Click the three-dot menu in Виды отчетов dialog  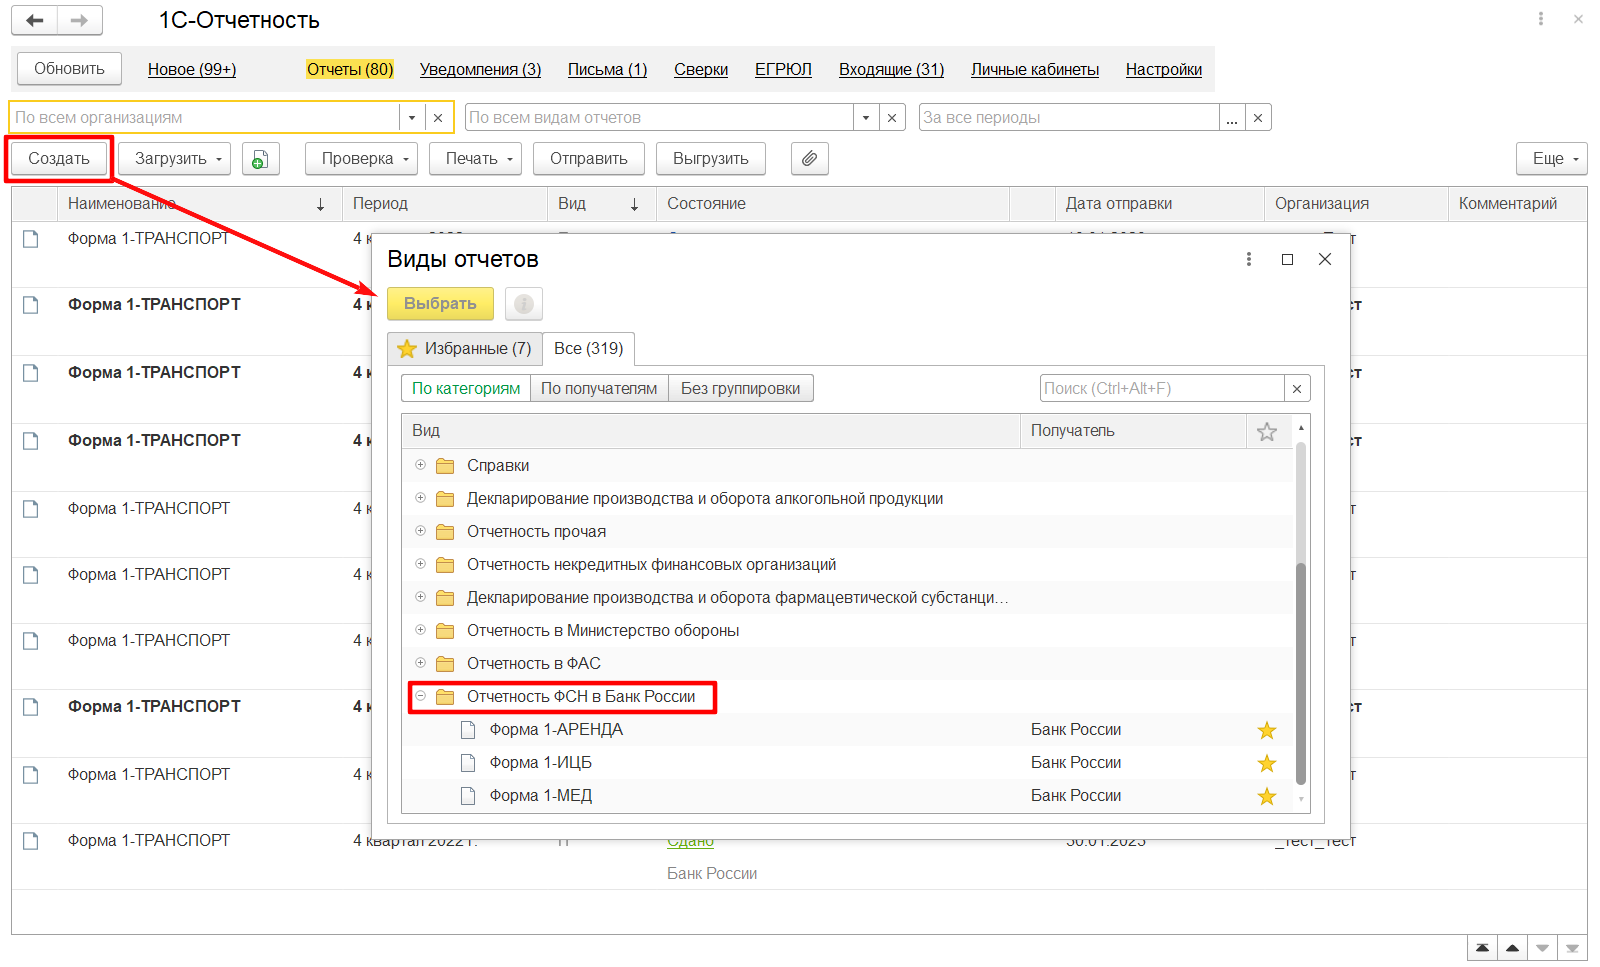tap(1248, 259)
